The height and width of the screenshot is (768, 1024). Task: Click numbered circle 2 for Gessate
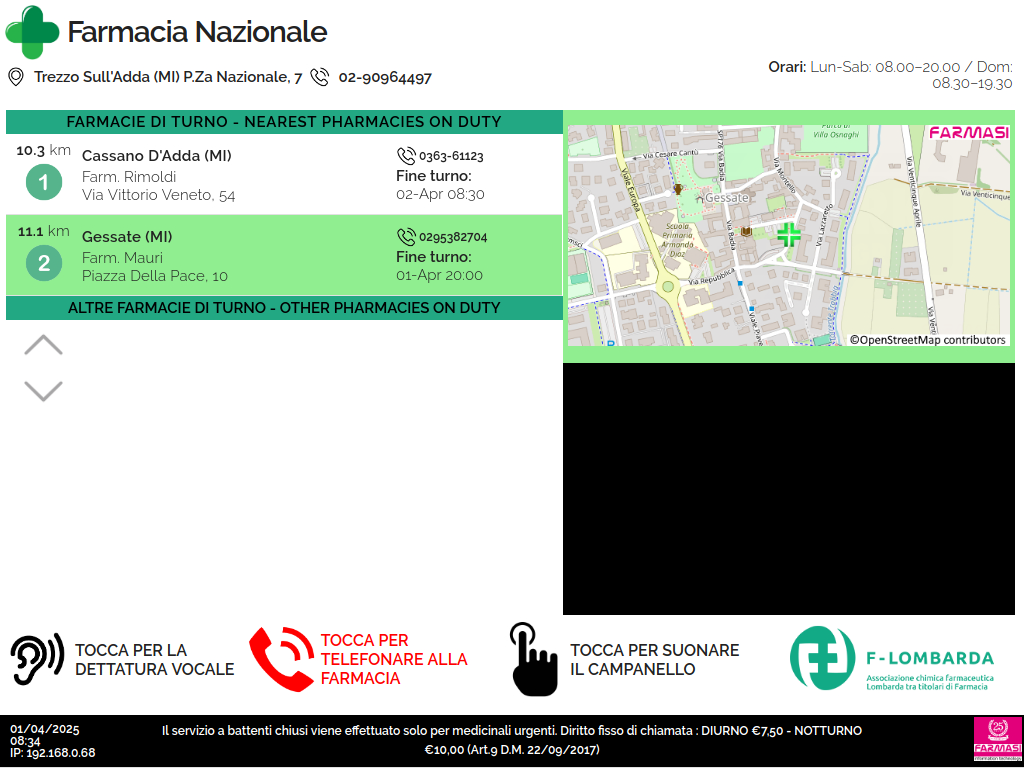pos(44,264)
